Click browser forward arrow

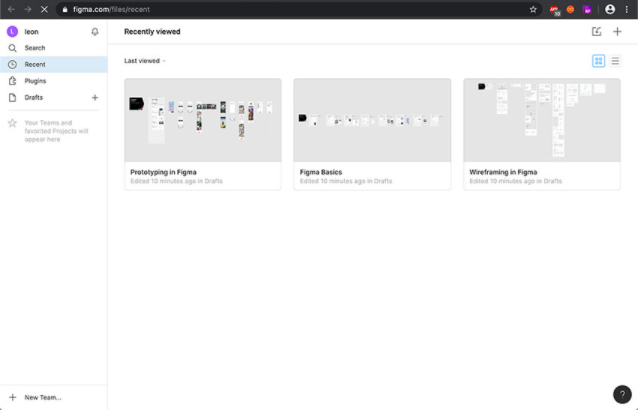[28, 9]
